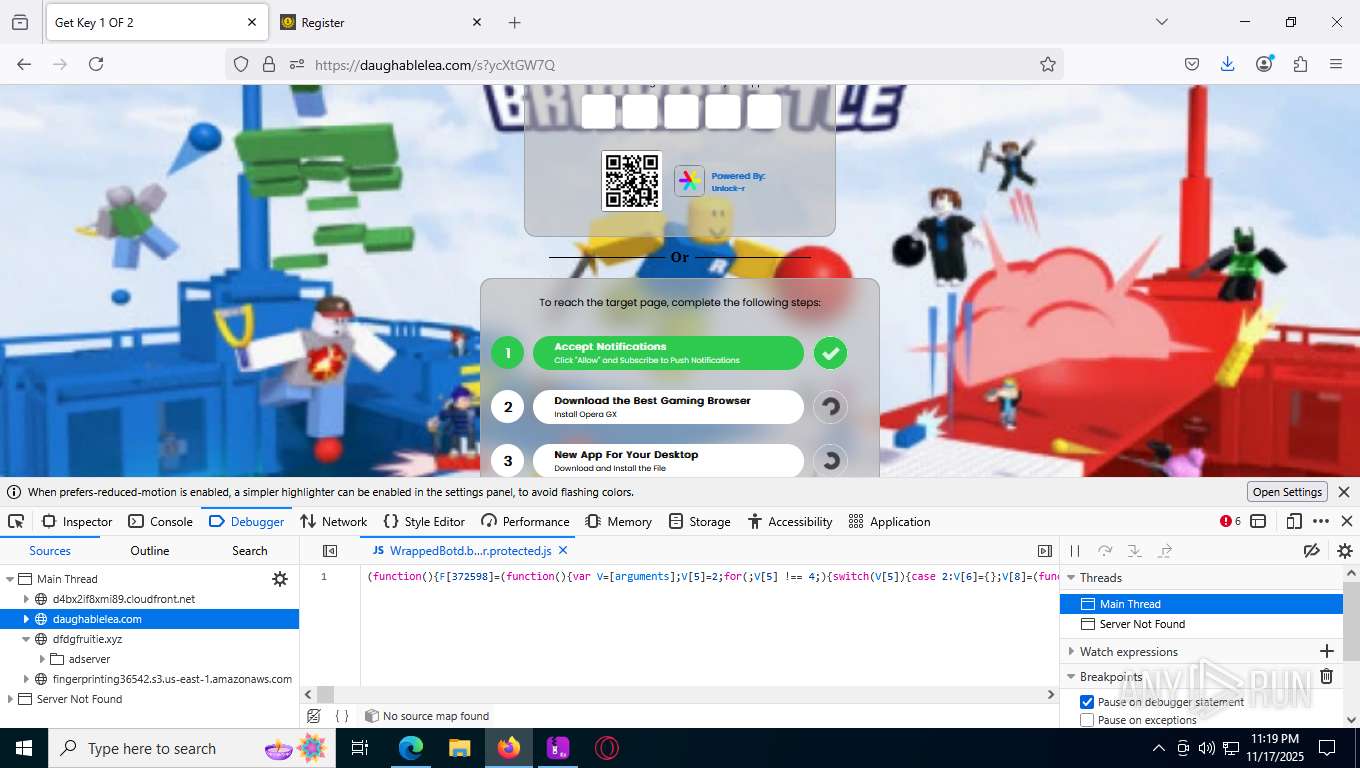Image resolution: width=1360 pixels, height=768 pixels.
Task: Open the Storage panel
Action: pos(700,521)
